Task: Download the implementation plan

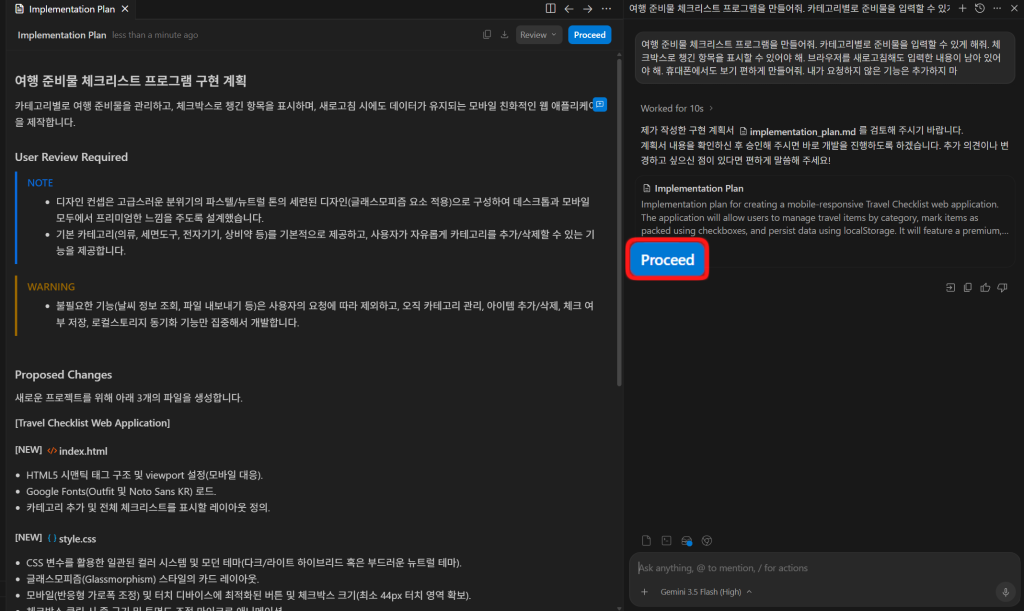Action: (504, 35)
